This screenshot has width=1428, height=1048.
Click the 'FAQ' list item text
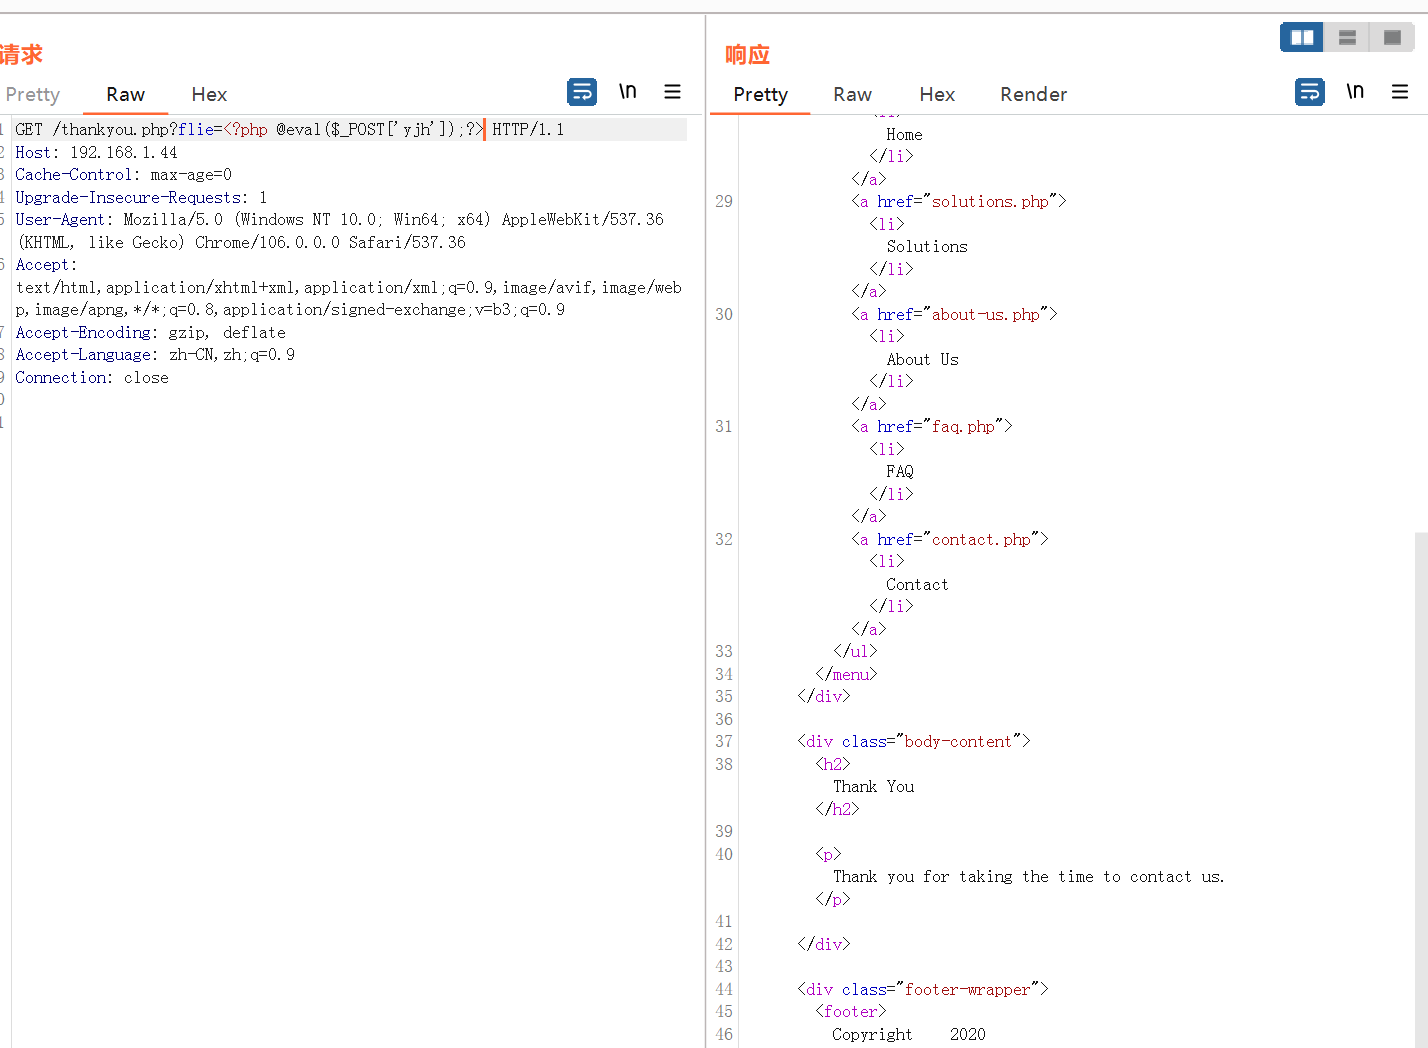pos(899,471)
